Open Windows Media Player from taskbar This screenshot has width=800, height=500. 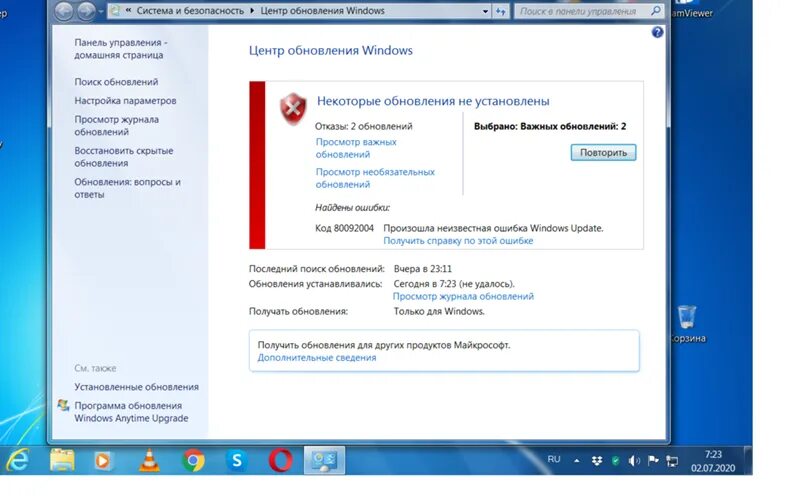[x=103, y=461]
